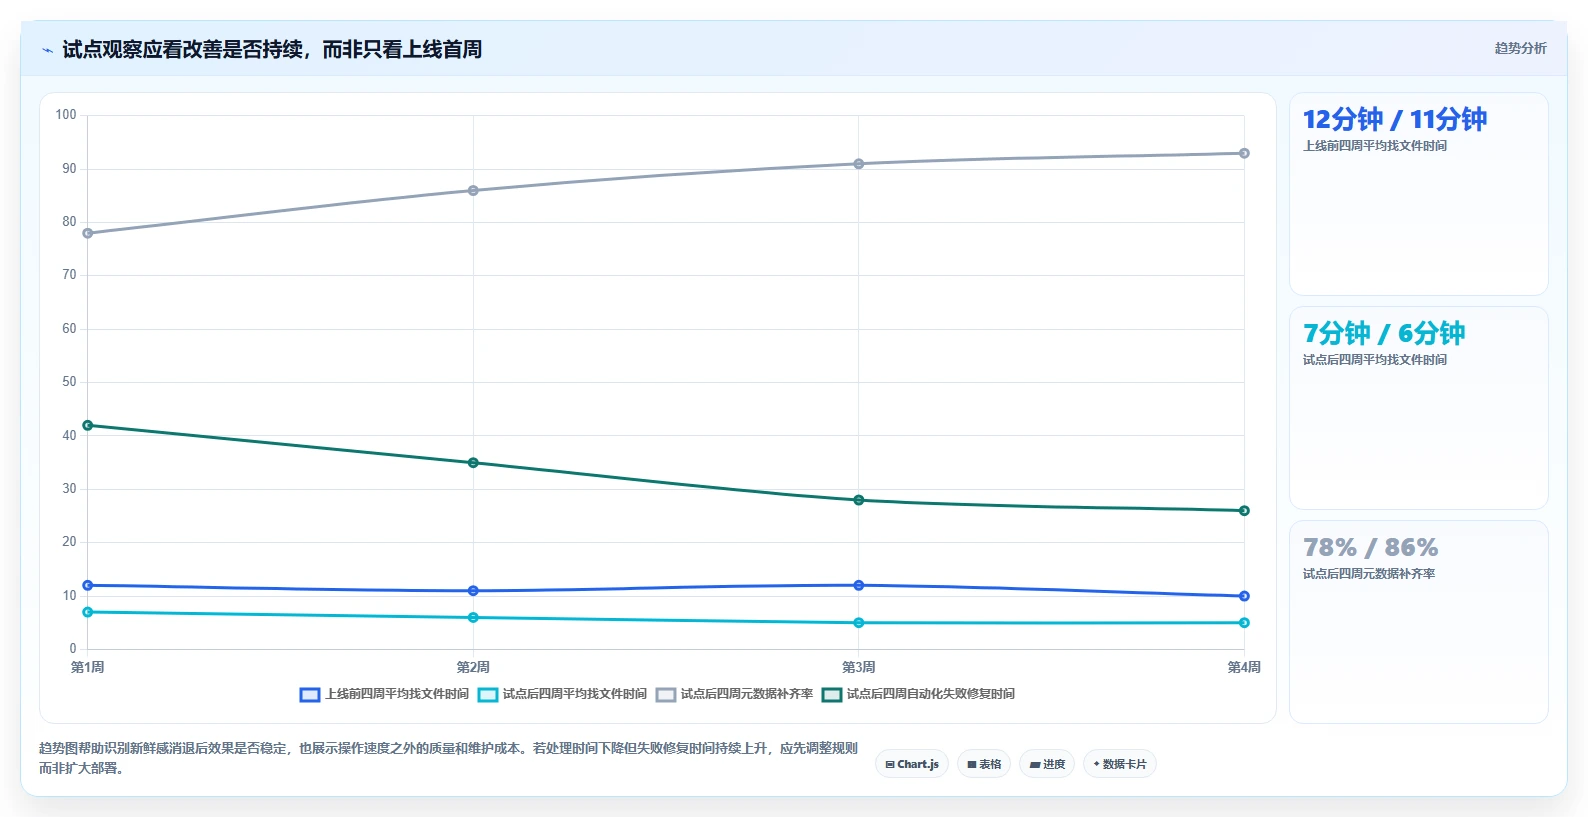
Task: Click card caption 试点后四周平均找文件时间
Action: pyautogui.click(x=1374, y=360)
